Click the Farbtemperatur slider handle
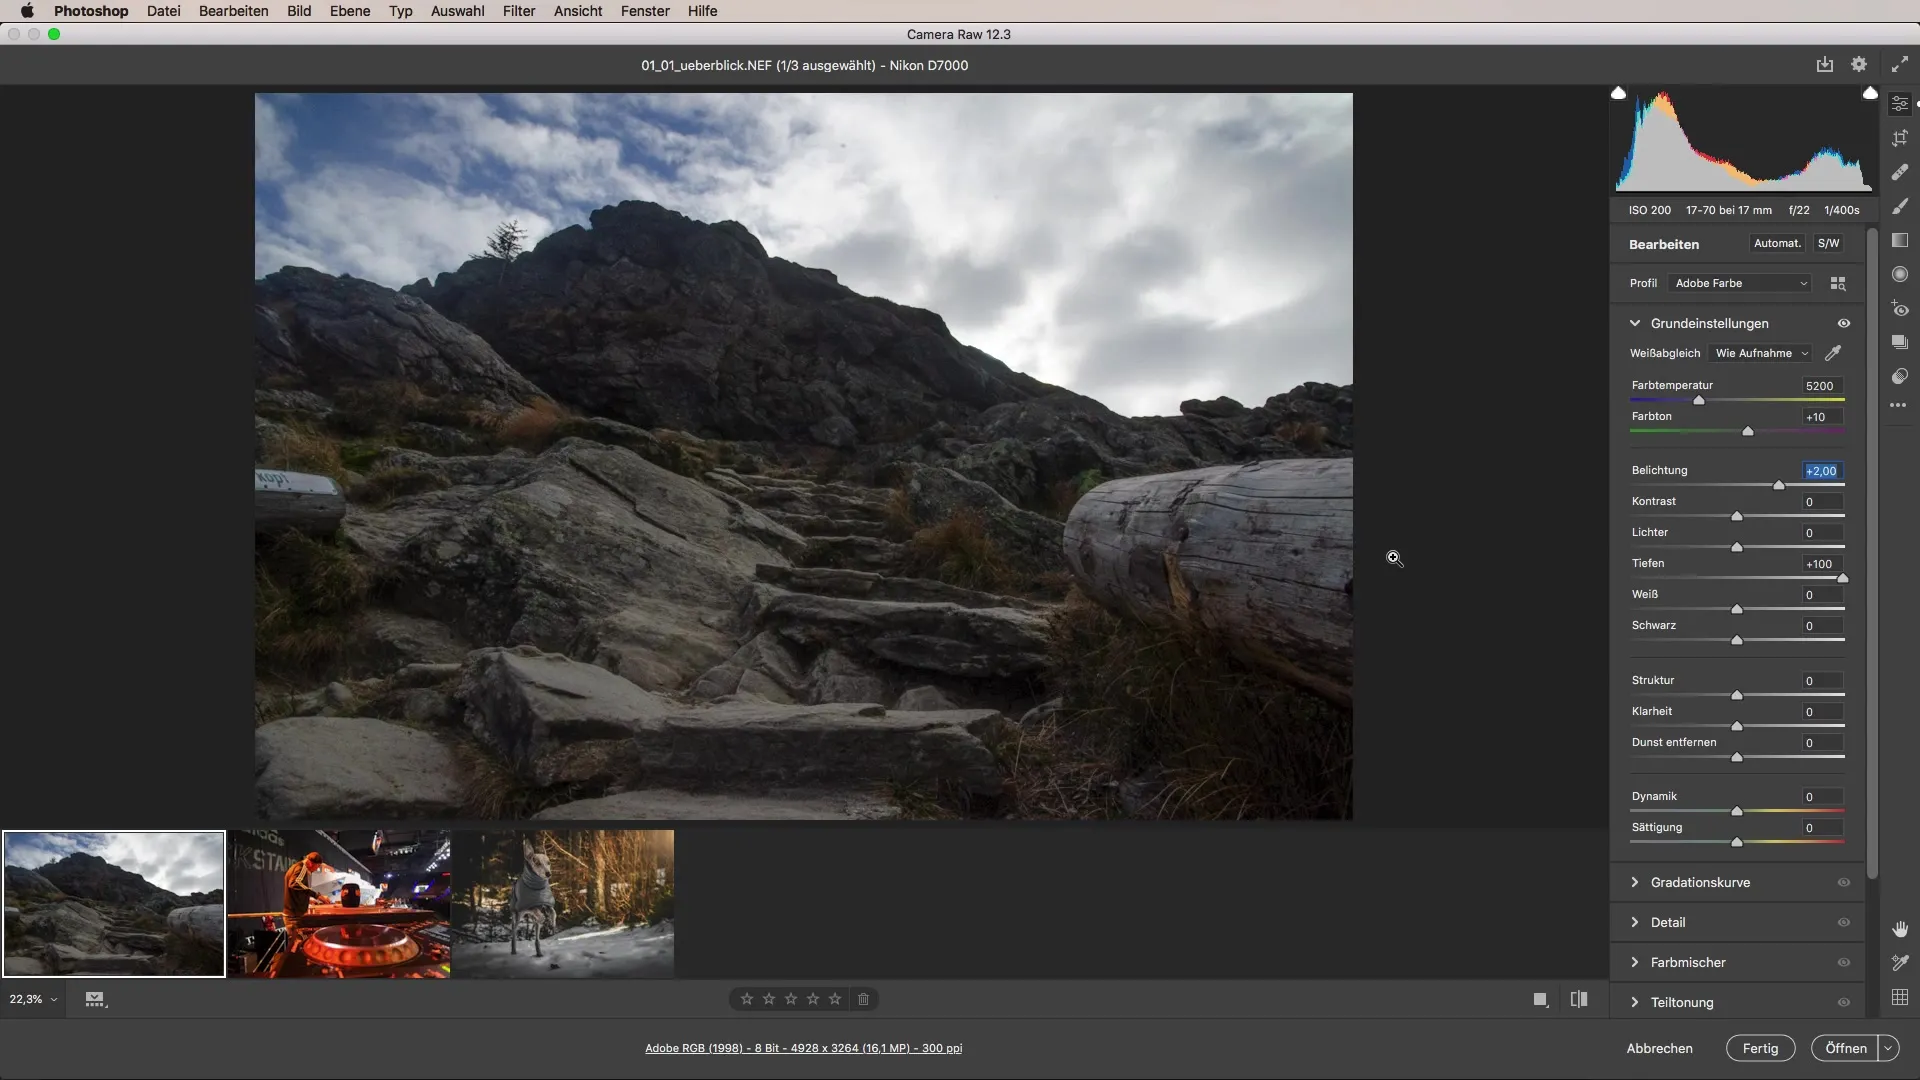The width and height of the screenshot is (1920, 1080). (1699, 400)
